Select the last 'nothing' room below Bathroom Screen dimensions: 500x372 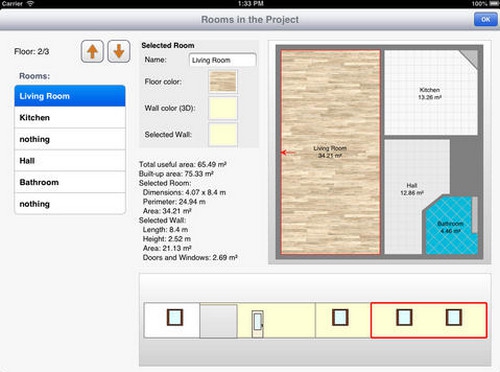point(70,204)
